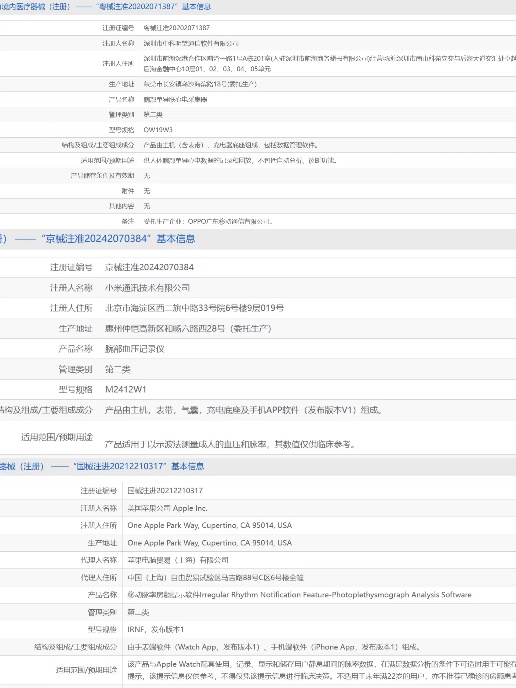The width and height of the screenshot is (516, 688).
Task: Select the Huizhou production address text
Action: [x=188, y=328]
